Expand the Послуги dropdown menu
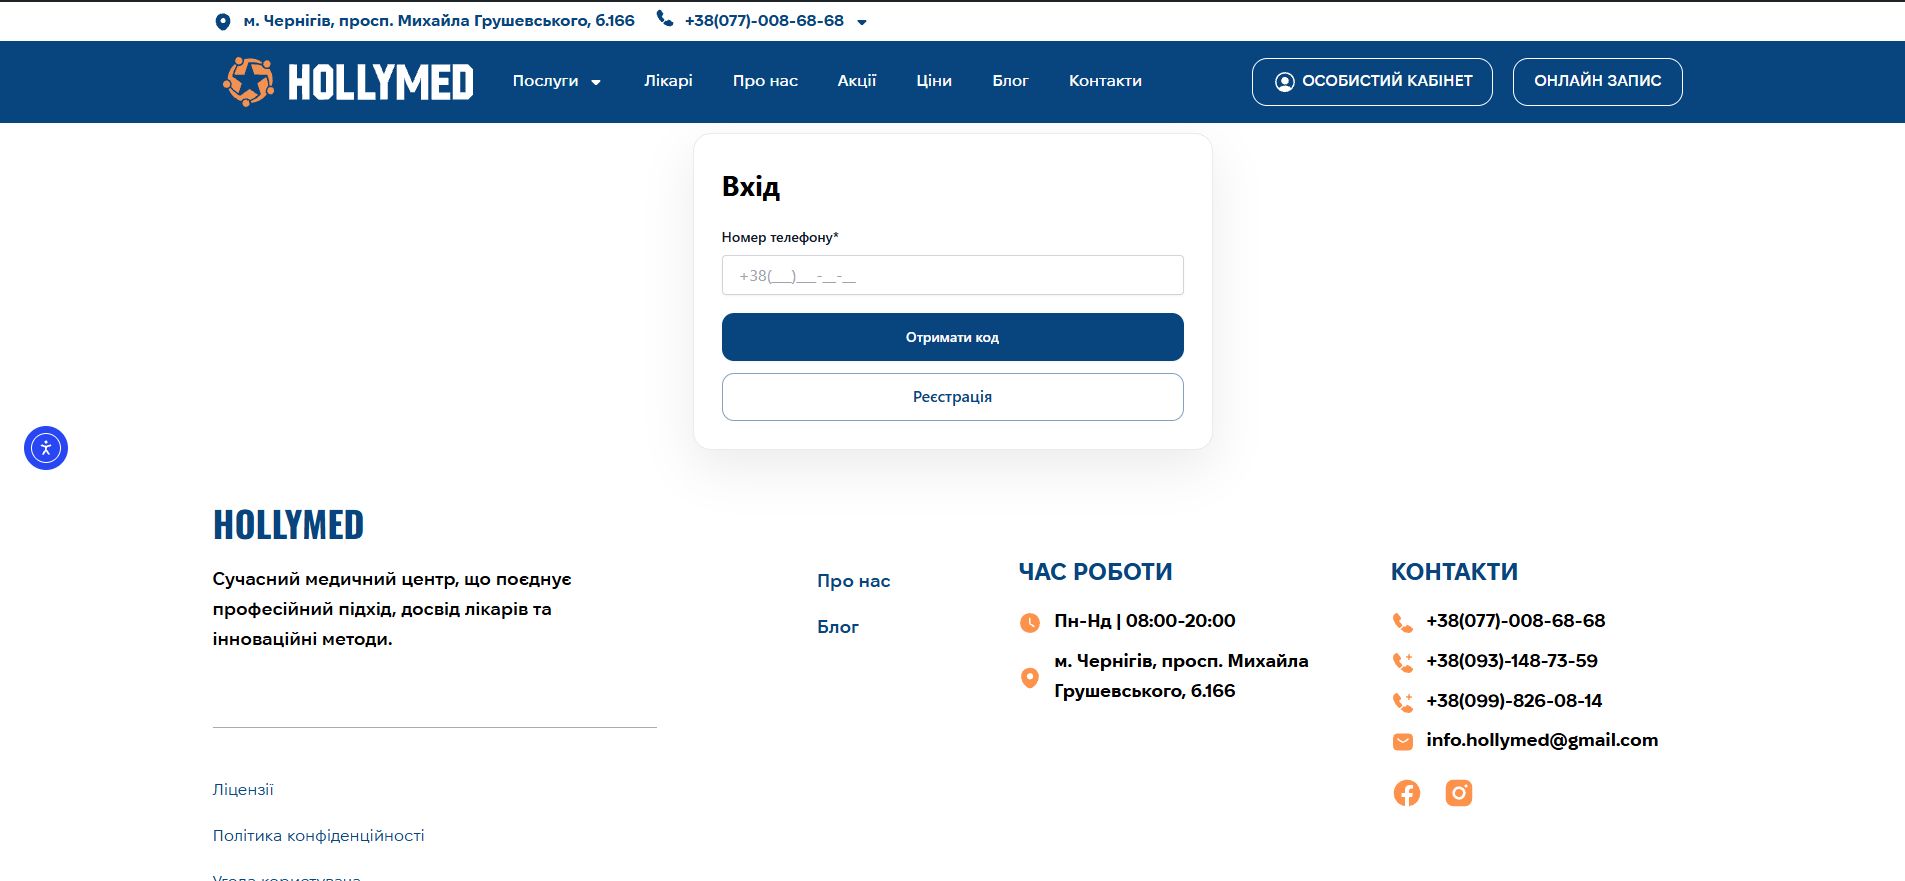 556,81
